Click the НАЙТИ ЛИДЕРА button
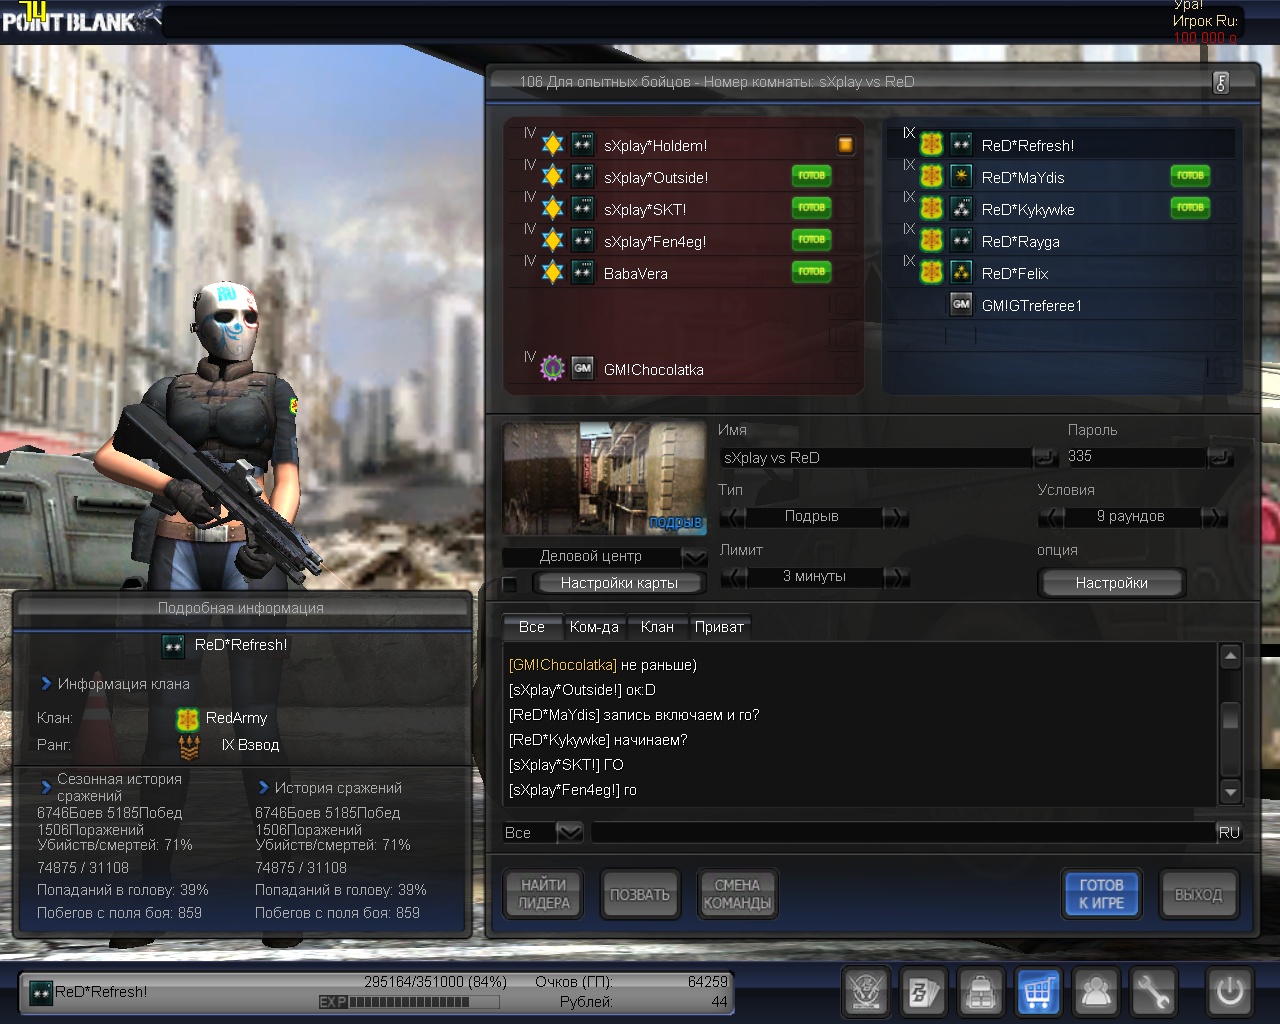The height and width of the screenshot is (1024, 1280). click(x=544, y=894)
